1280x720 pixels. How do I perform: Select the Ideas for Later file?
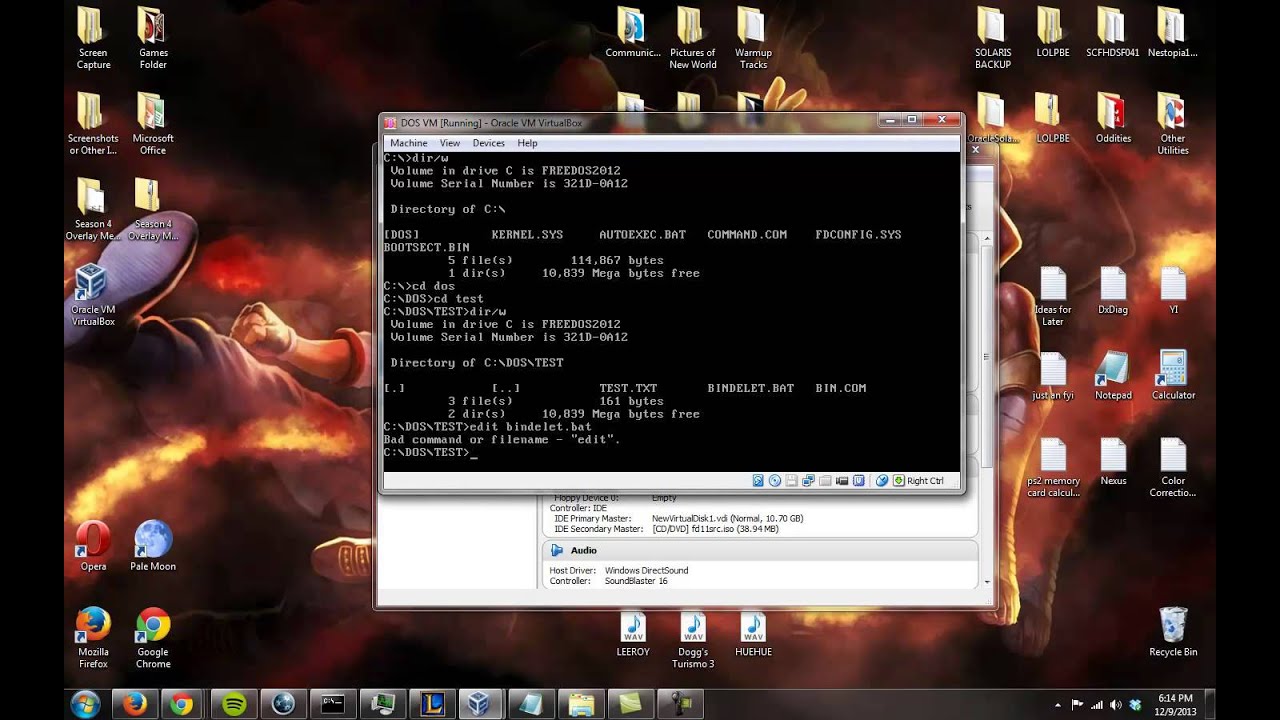tap(1053, 296)
